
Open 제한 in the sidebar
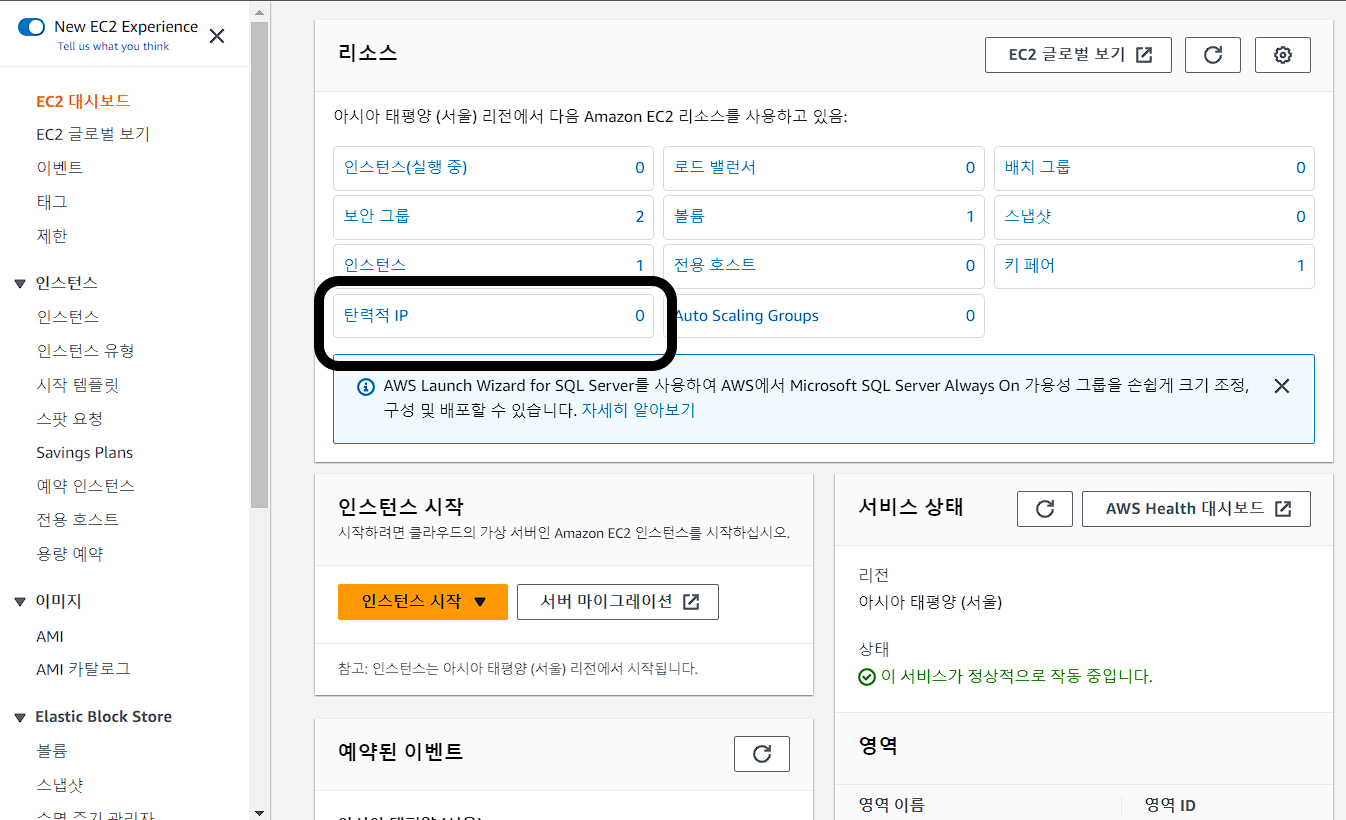click(x=52, y=236)
